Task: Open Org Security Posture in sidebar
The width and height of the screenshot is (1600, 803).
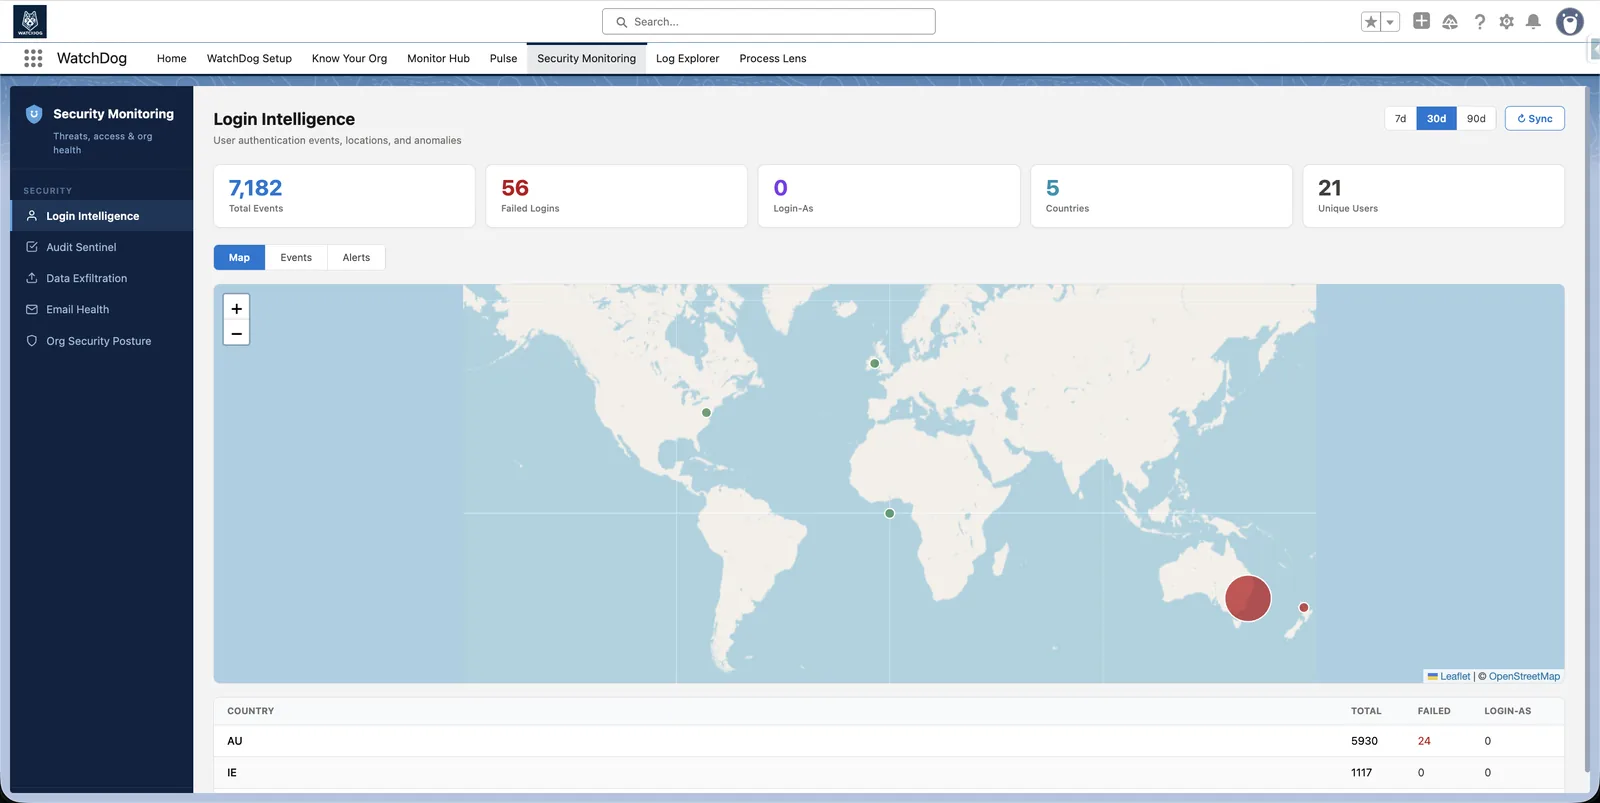Action: (x=101, y=341)
